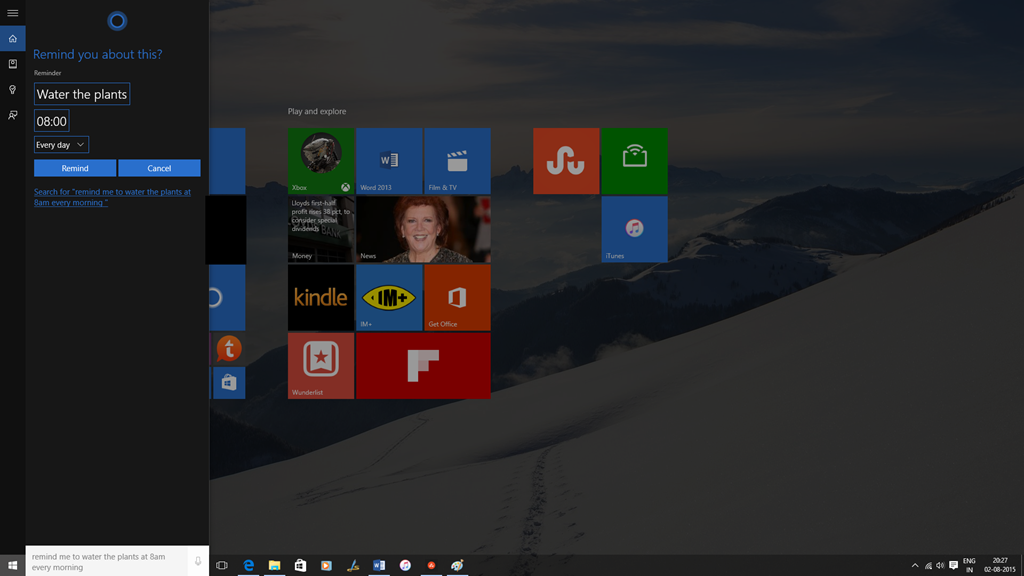Viewport: 1024px width, 576px height.
Task: Click the Windows Start button
Action: [12, 565]
